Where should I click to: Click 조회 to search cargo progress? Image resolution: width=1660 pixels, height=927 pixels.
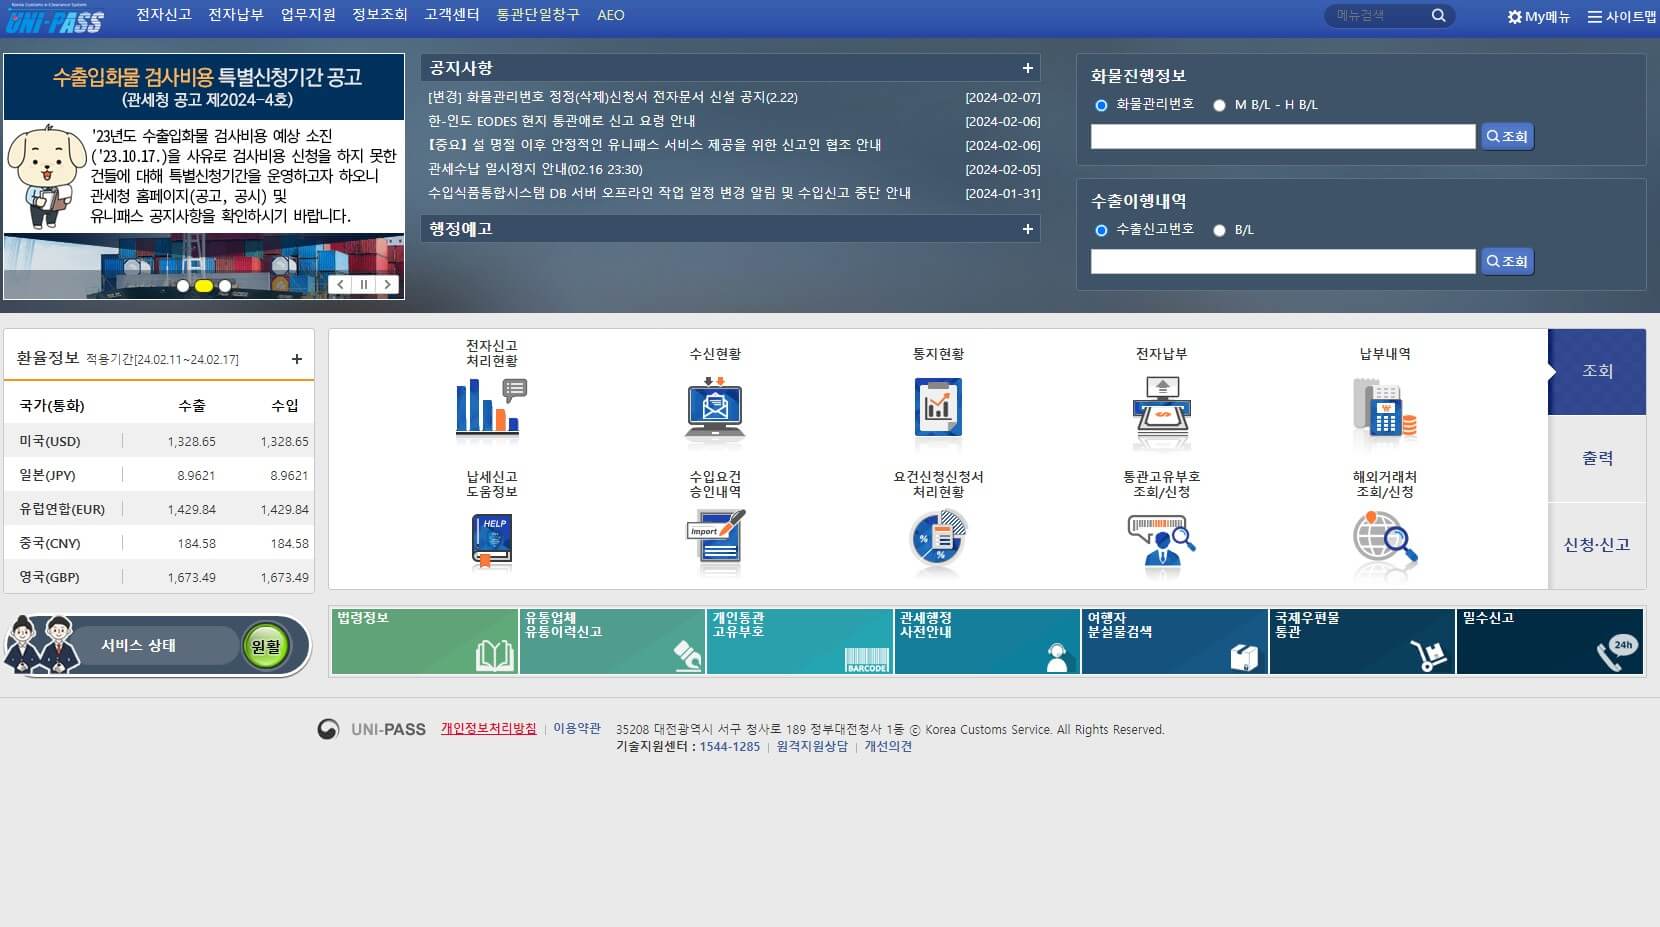click(x=1507, y=136)
